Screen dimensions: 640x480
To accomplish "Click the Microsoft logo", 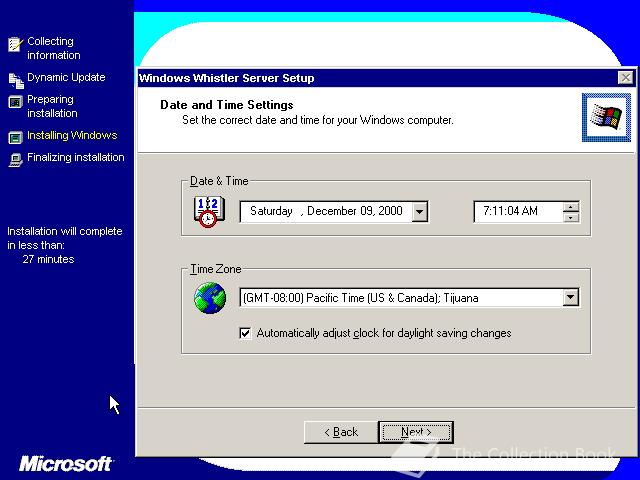I will [65, 464].
